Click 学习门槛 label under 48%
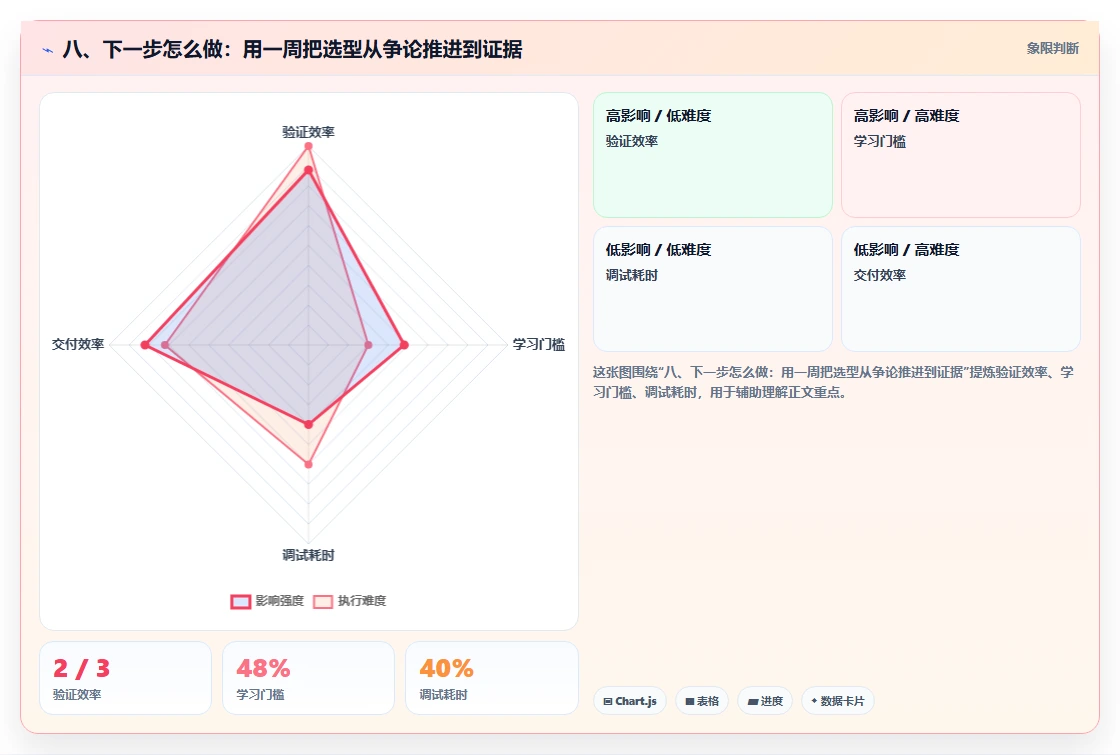The image size is (1120, 755). 260,694
